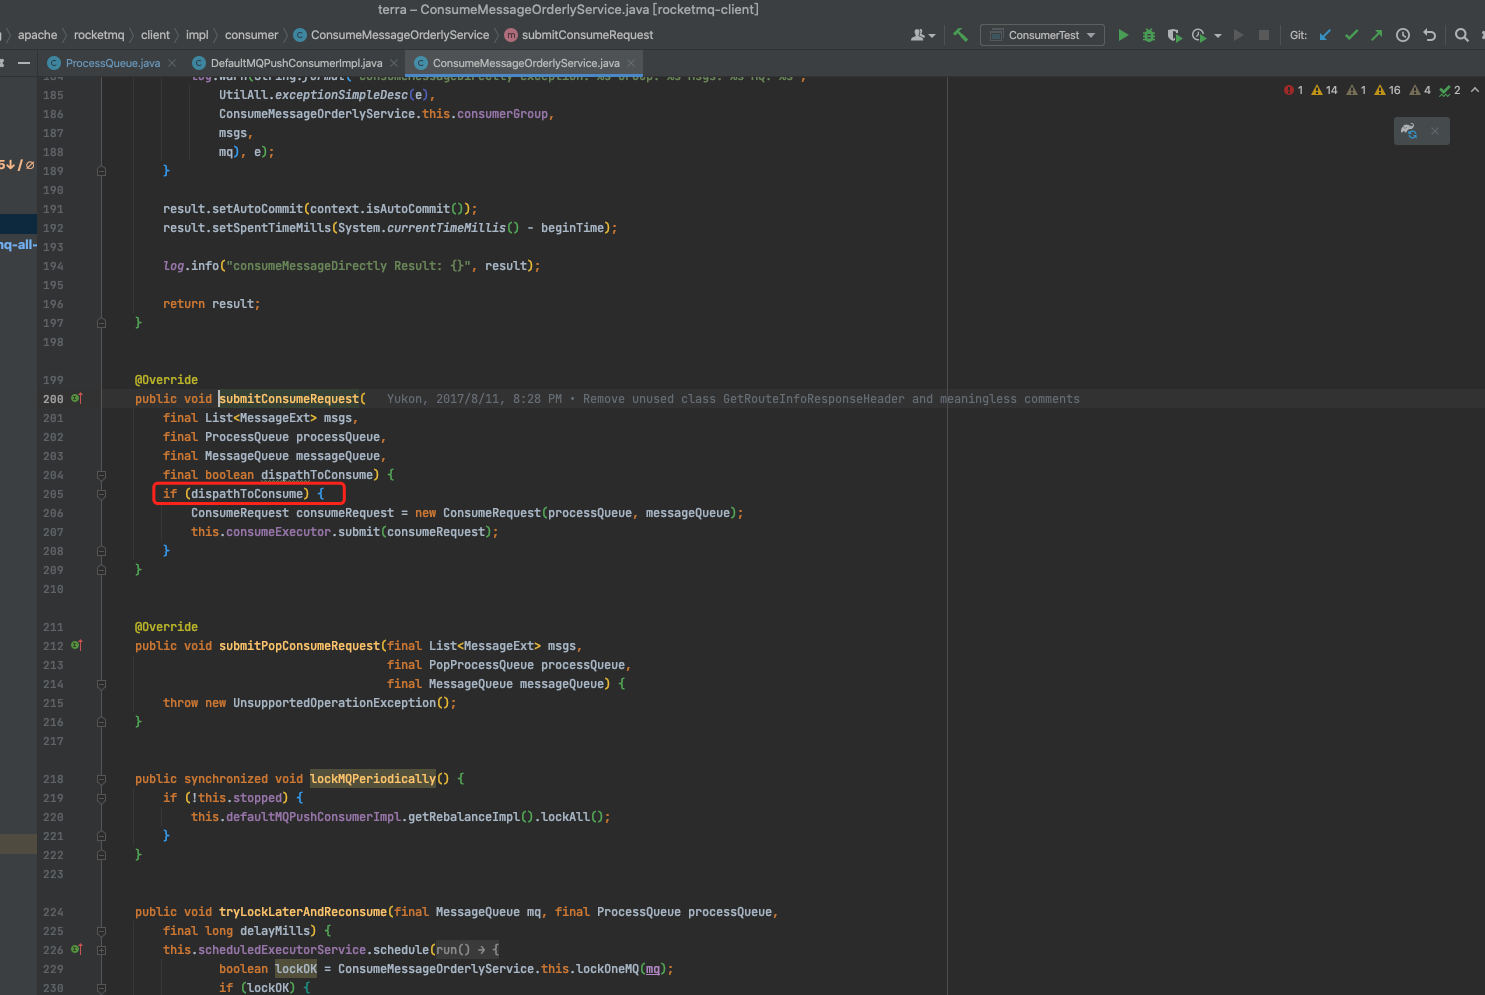The image size is (1485, 995).
Task: Click the override gutter marker on line 200
Action: pyautogui.click(x=77, y=398)
